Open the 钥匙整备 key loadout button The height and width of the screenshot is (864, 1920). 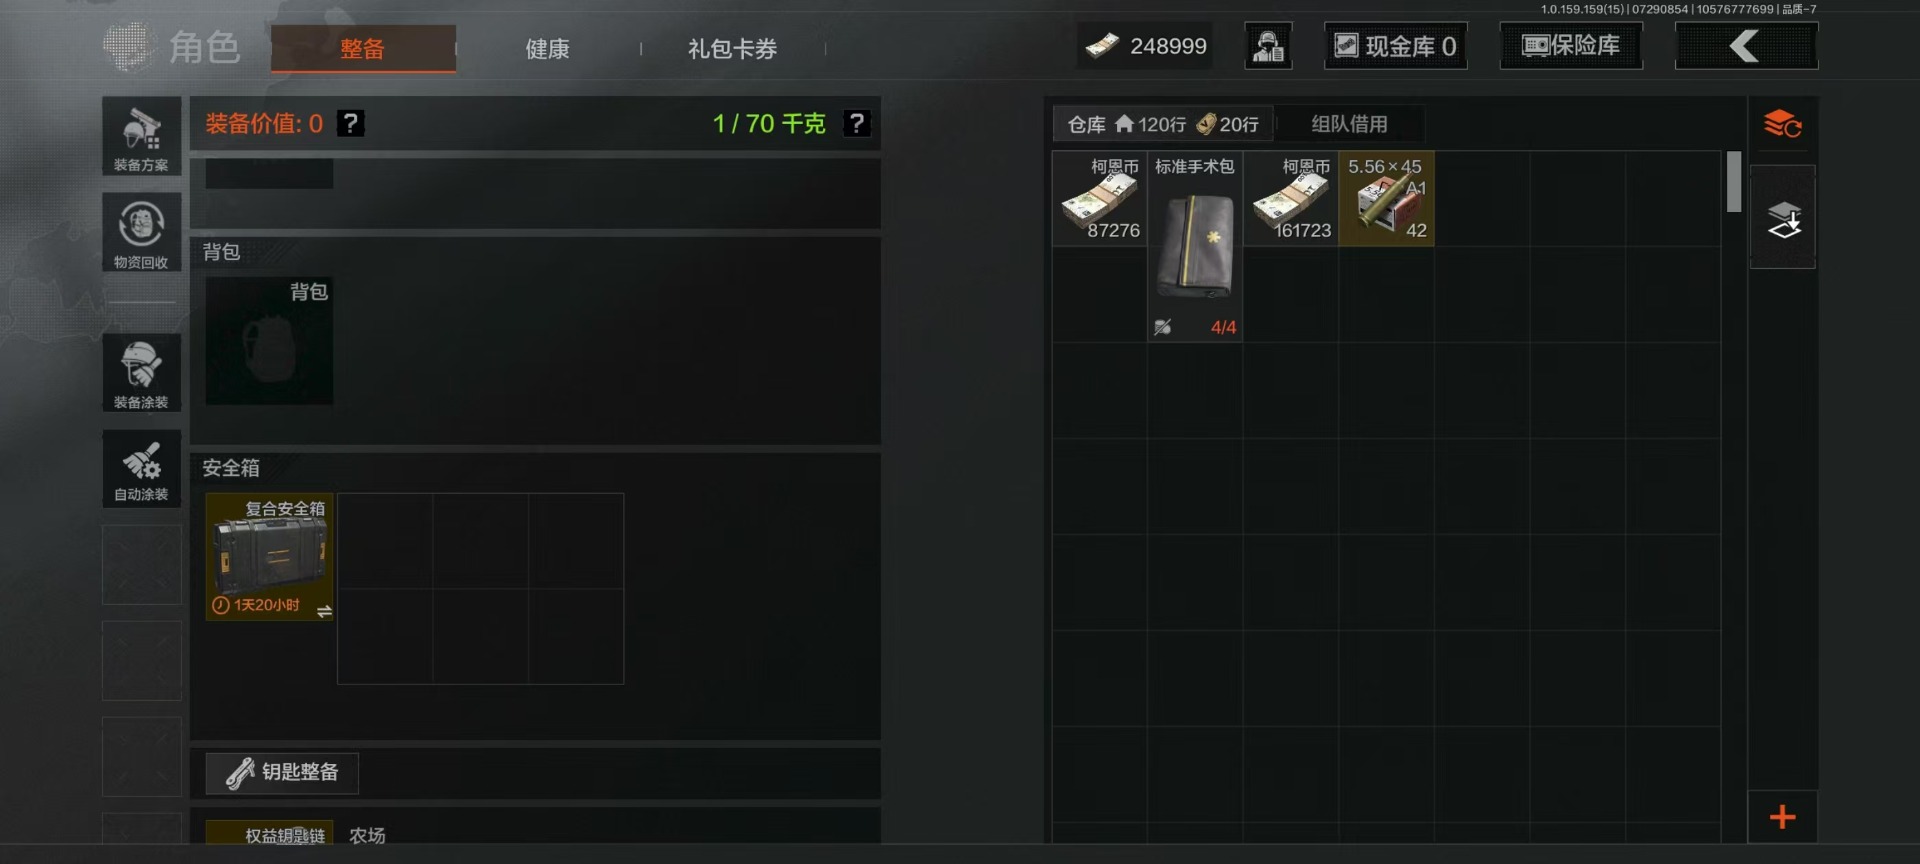point(282,772)
